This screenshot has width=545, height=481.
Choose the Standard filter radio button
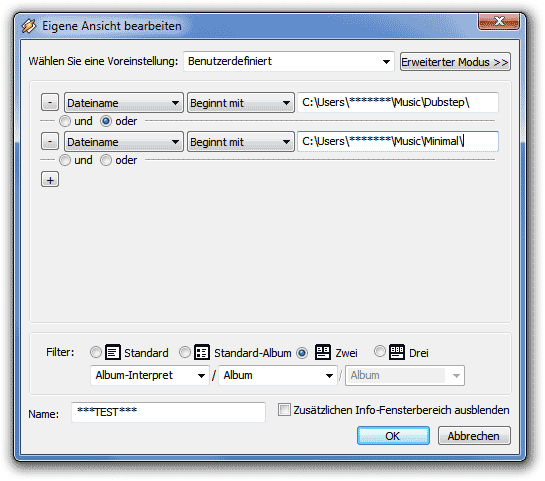[x=96, y=352]
